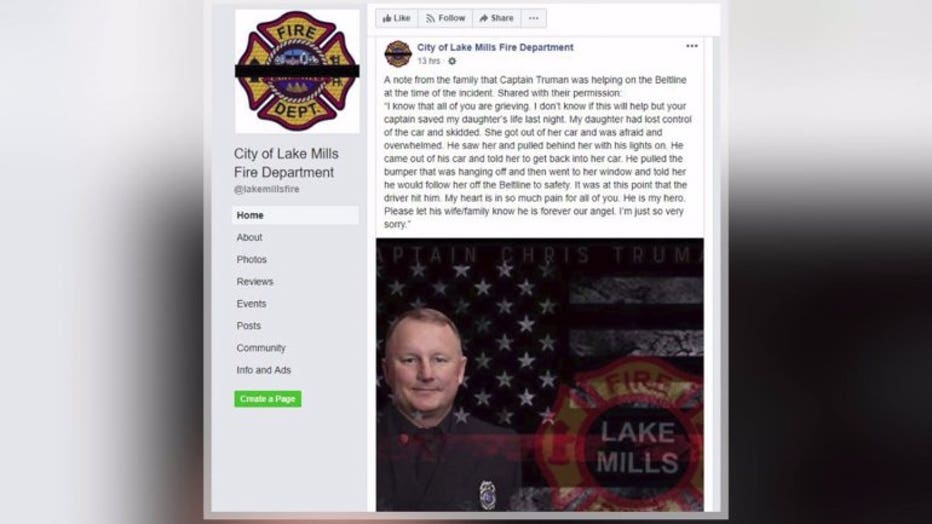Open the Captain Chris Truman memorial photo
The height and width of the screenshot is (524, 932).
pos(540,374)
